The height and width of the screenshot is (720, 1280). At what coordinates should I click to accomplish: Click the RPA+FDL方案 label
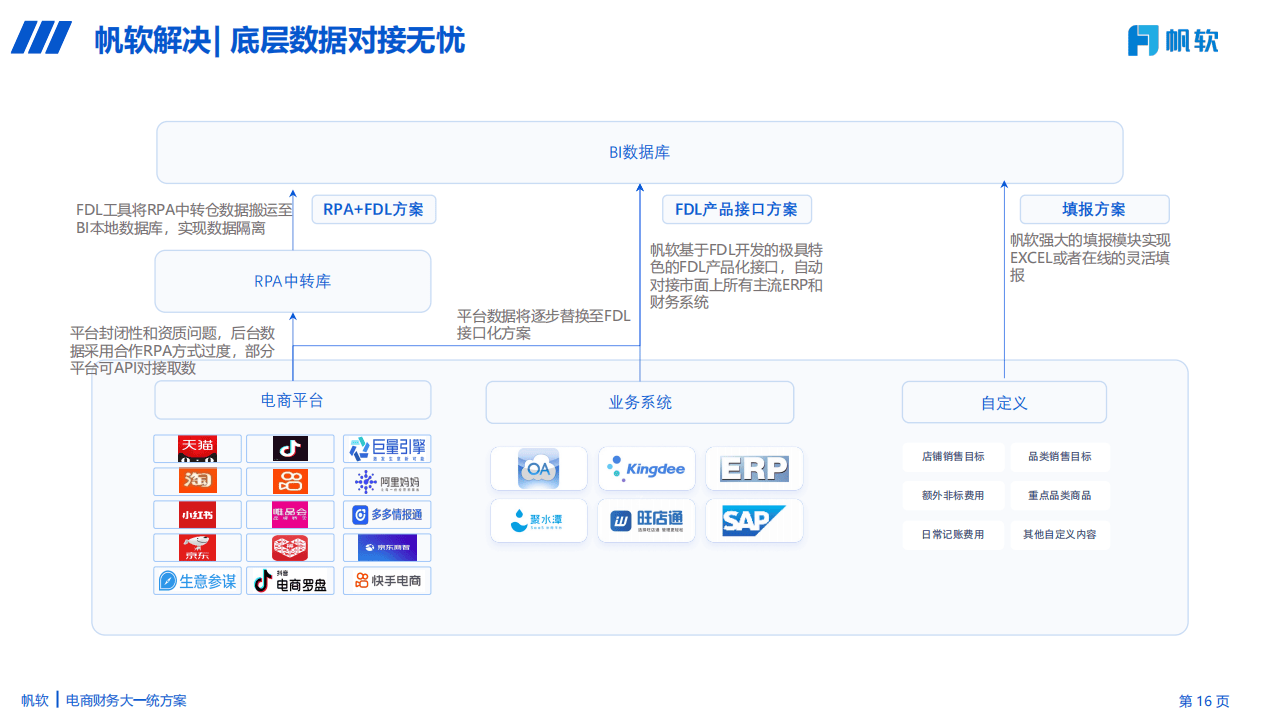pos(373,209)
